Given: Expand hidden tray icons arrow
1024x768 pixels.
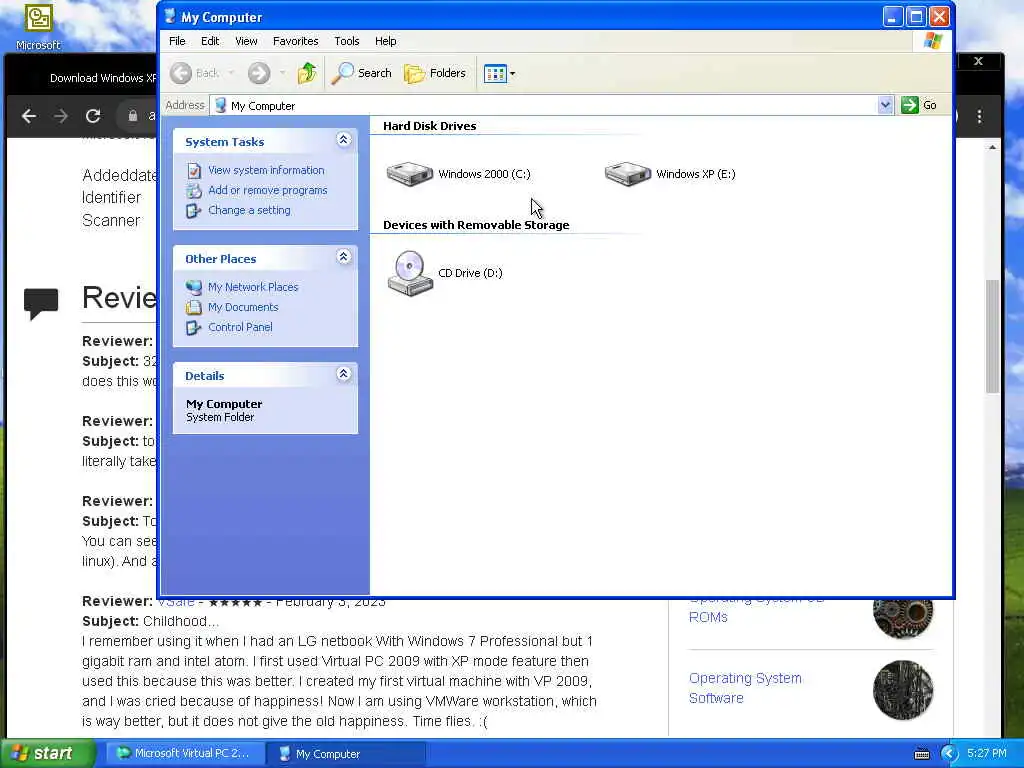Looking at the screenshot, I should (x=949, y=754).
